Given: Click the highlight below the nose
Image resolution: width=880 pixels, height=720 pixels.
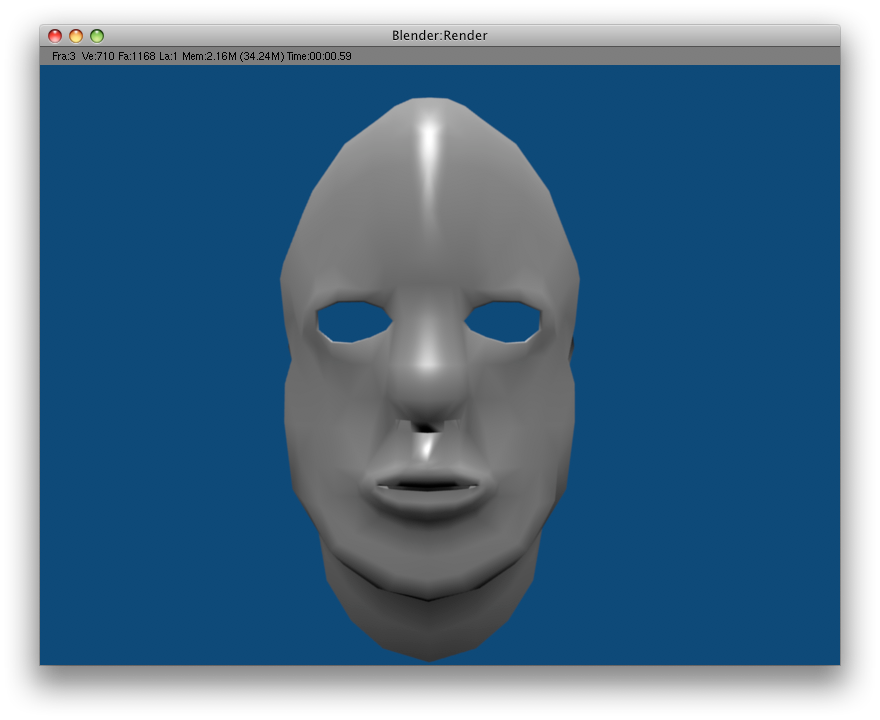Looking at the screenshot, I should pos(427,446).
